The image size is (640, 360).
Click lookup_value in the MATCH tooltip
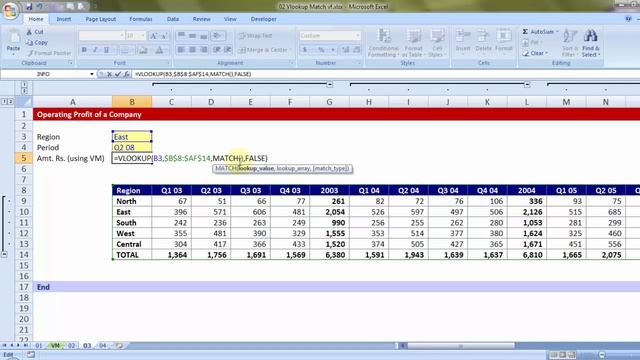pos(256,168)
